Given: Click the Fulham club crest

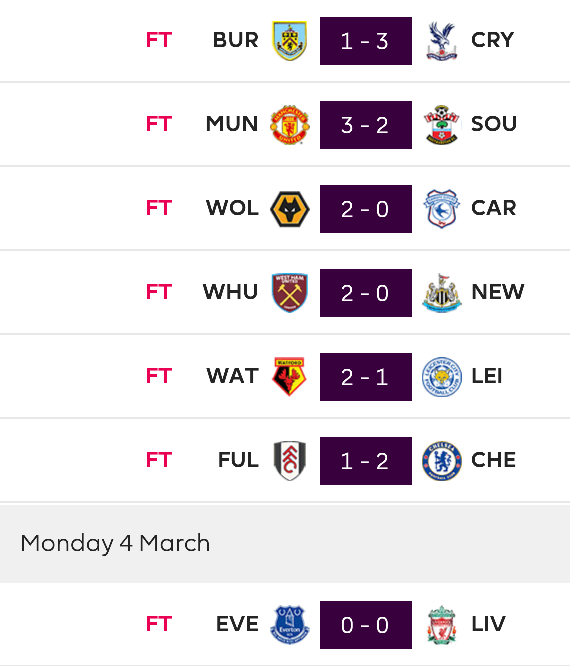Looking at the screenshot, I should [290, 461].
